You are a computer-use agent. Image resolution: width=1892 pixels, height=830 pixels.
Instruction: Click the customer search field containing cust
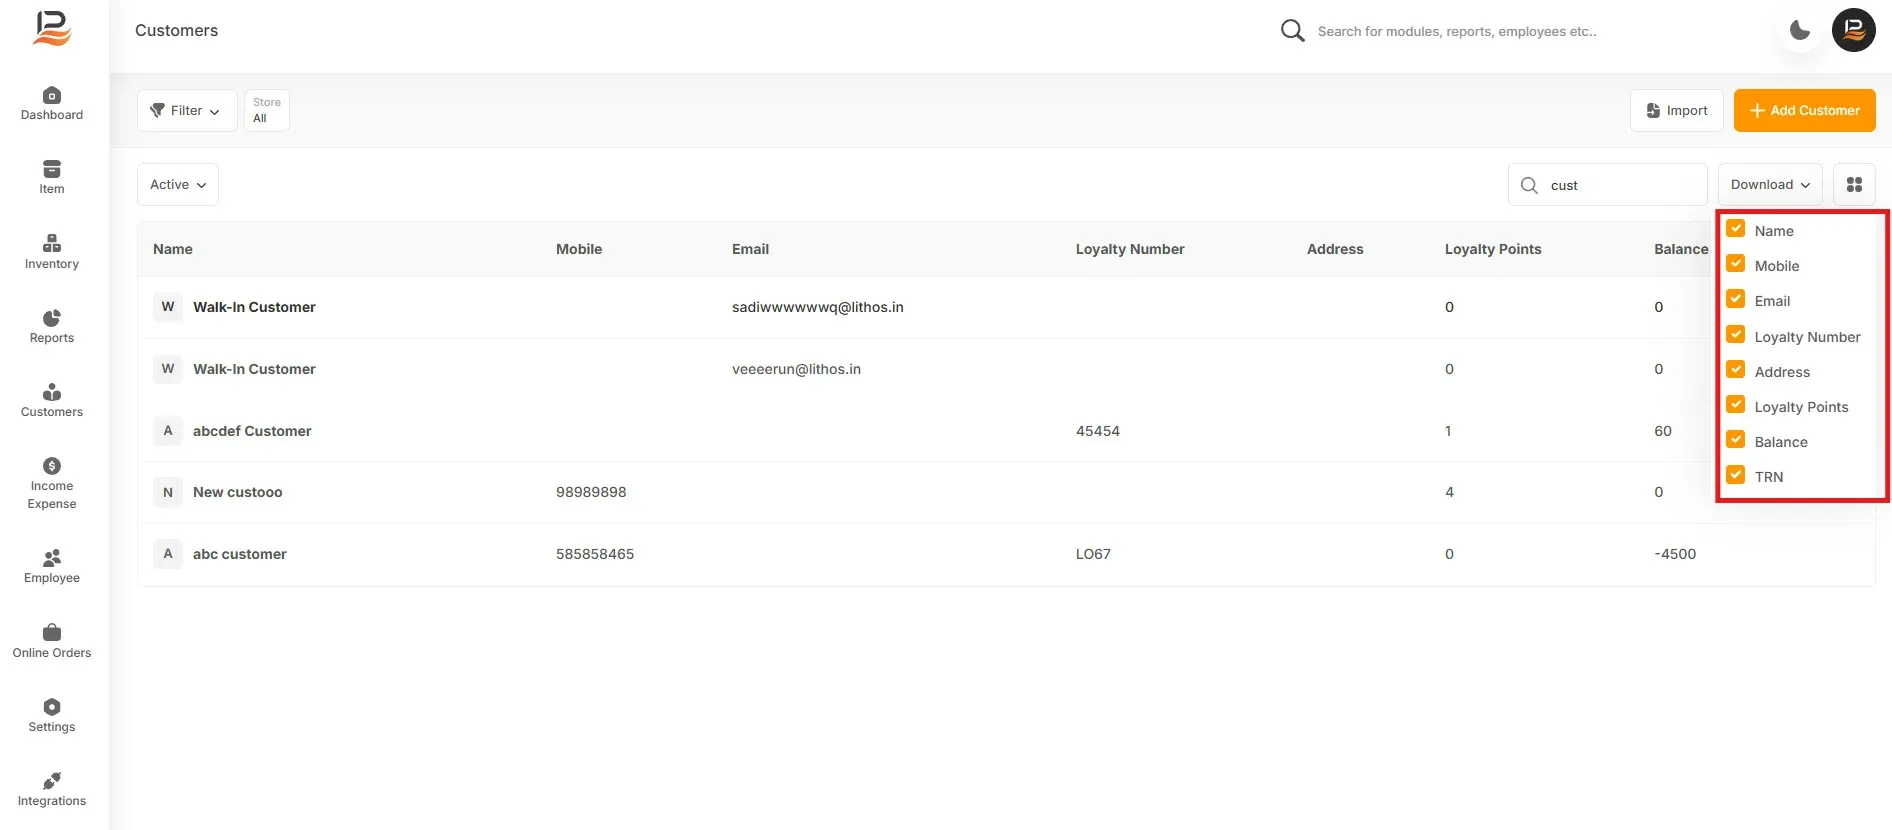point(1608,185)
